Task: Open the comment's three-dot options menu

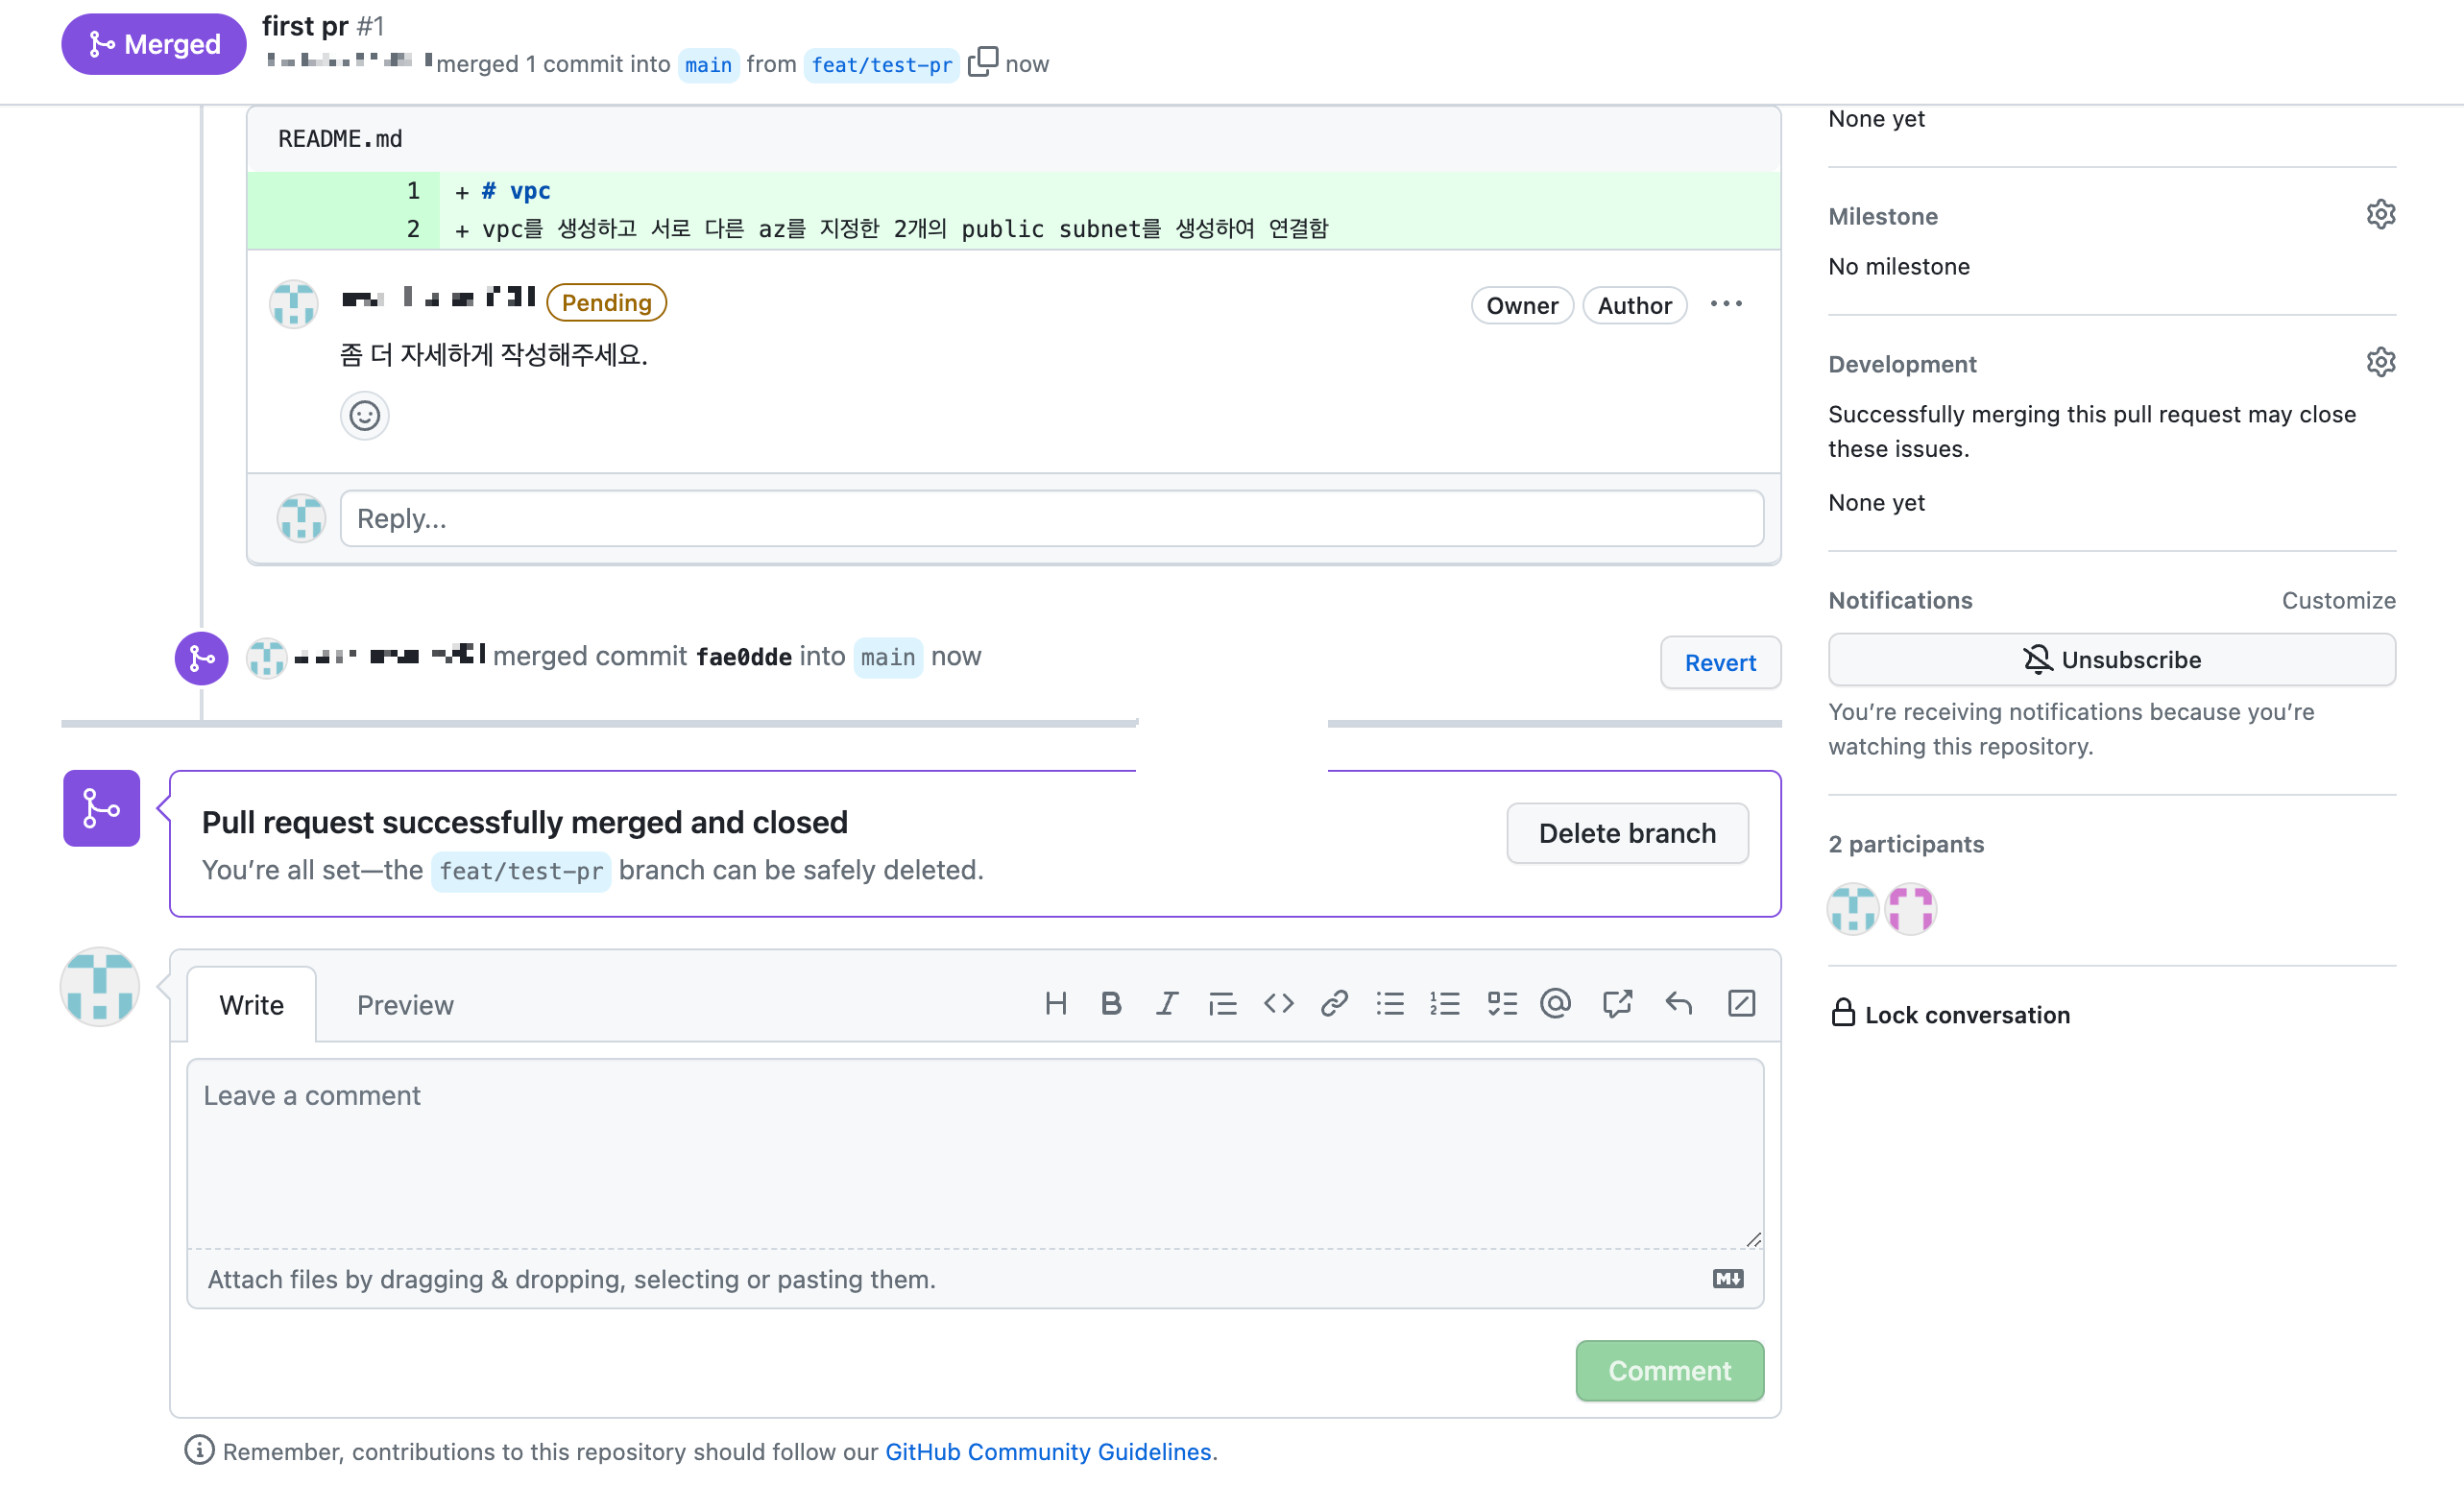Action: coord(1726,304)
